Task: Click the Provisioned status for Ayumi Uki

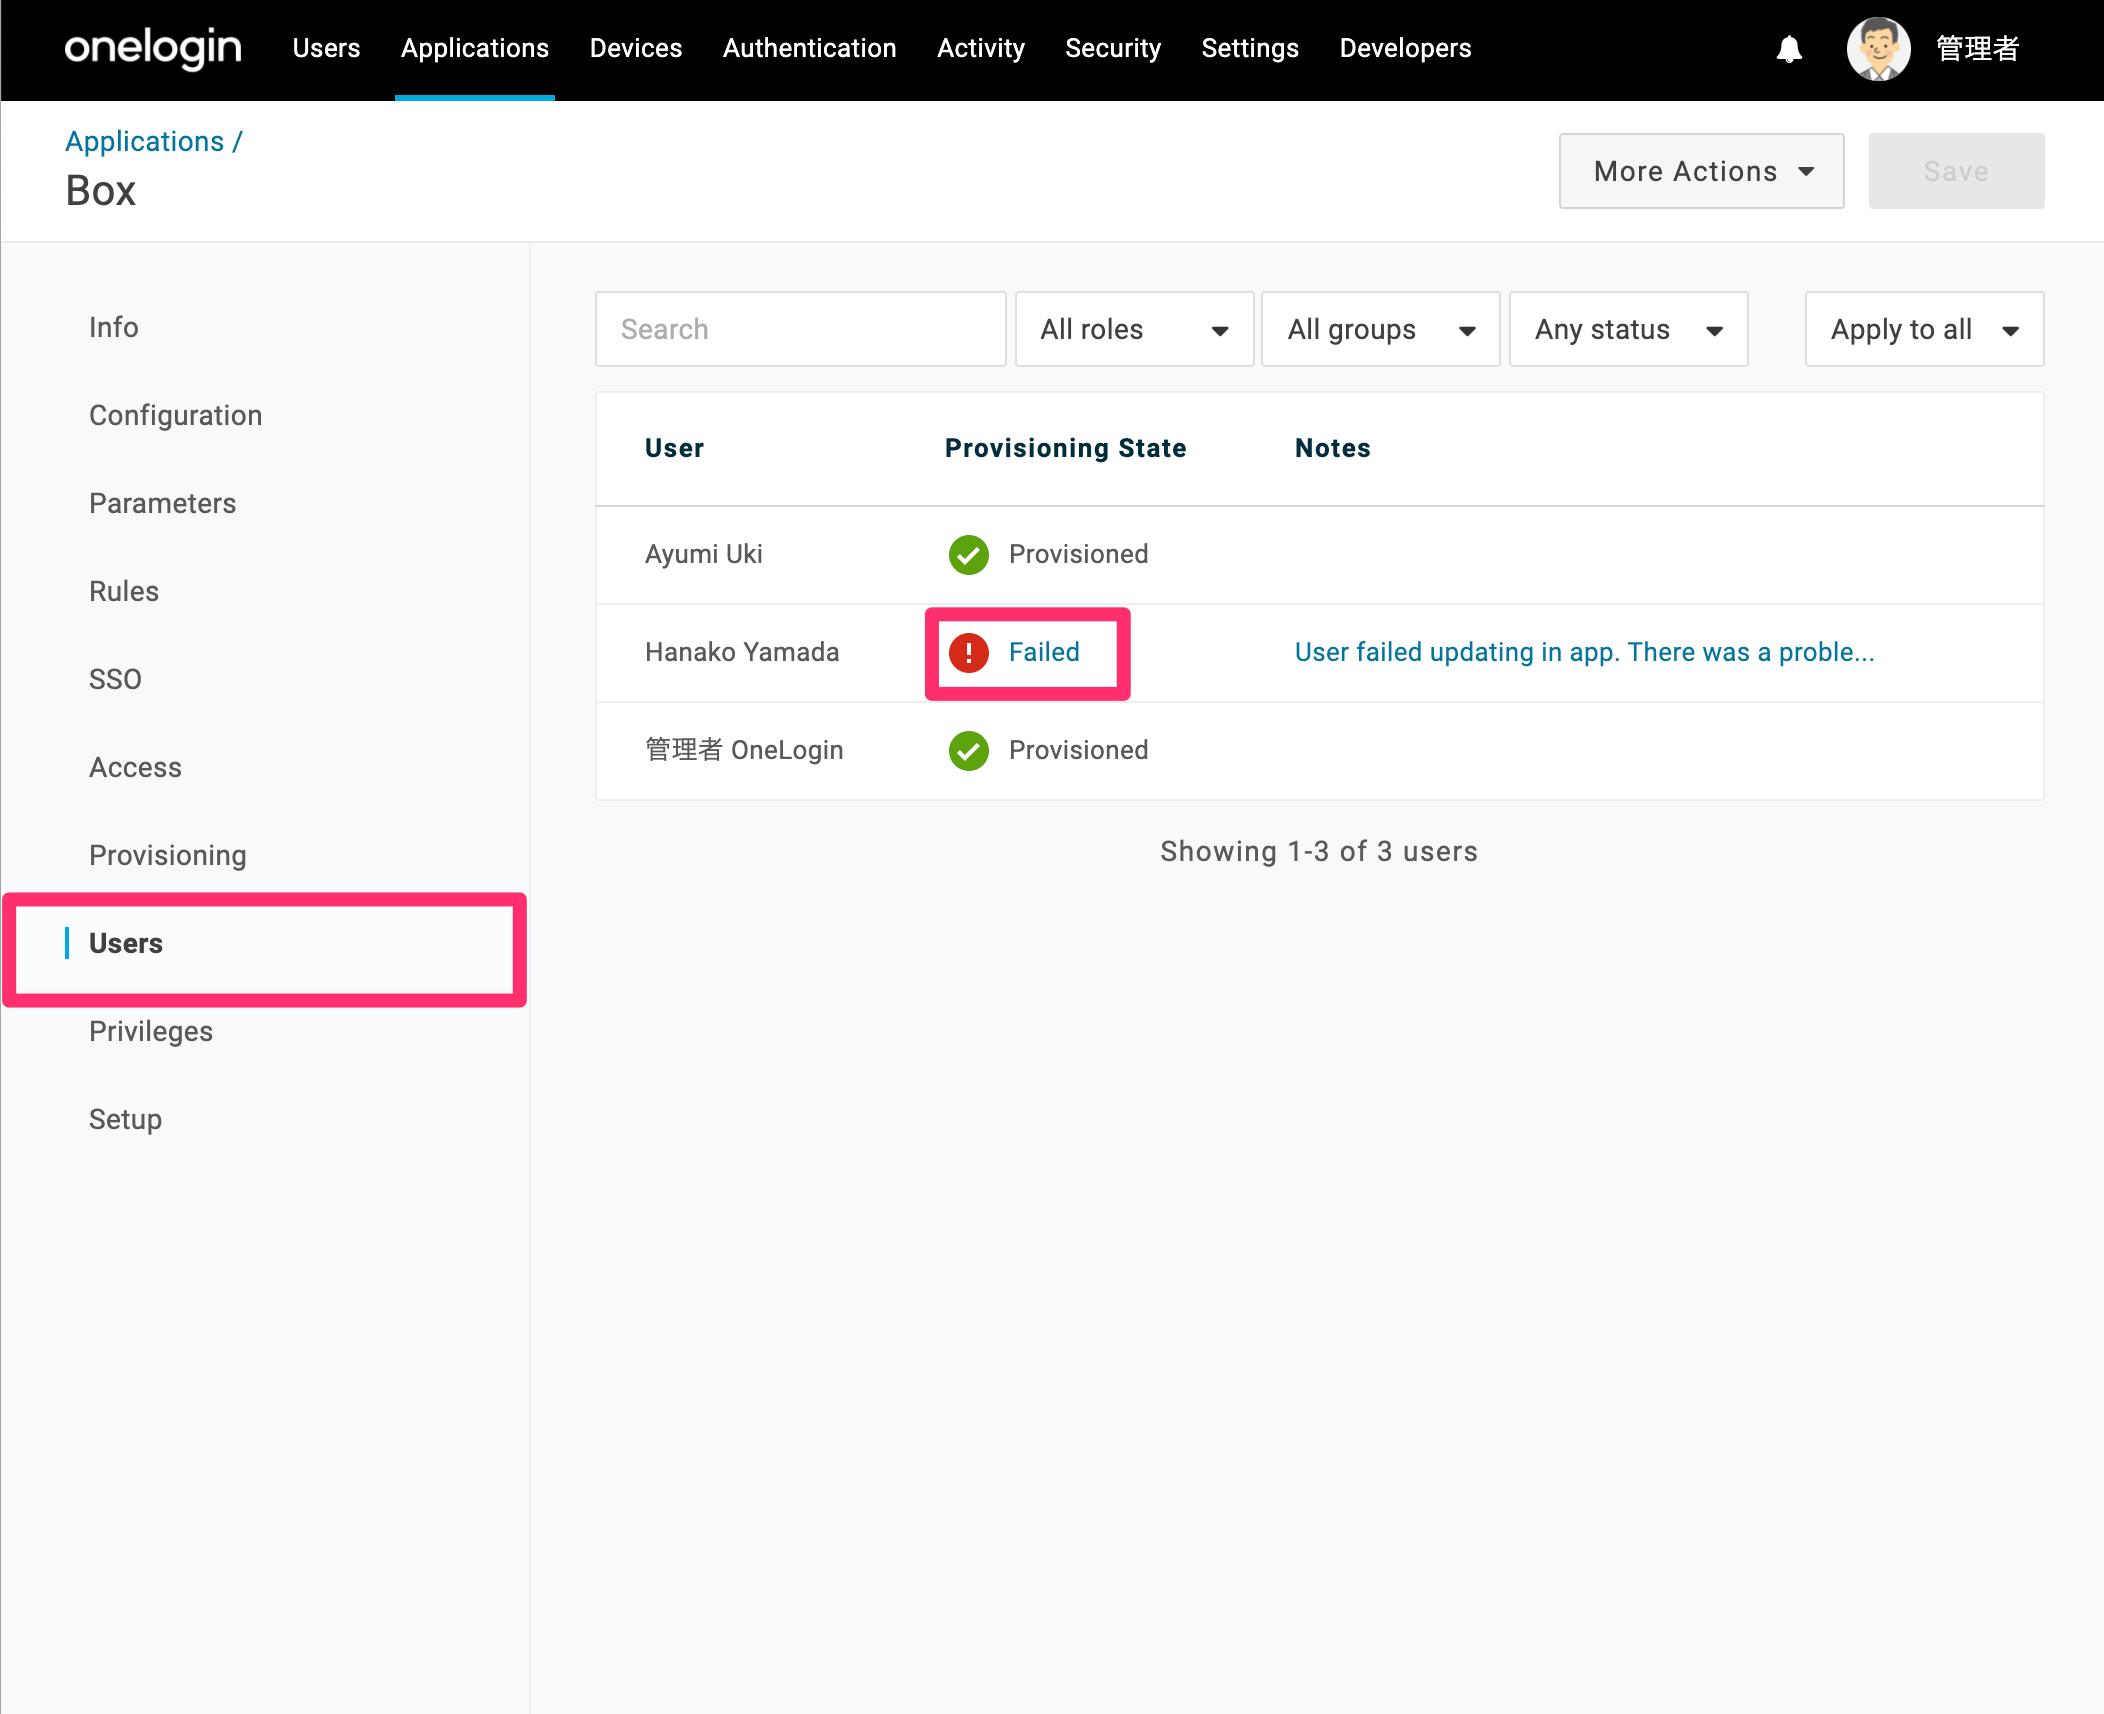Action: (1078, 554)
